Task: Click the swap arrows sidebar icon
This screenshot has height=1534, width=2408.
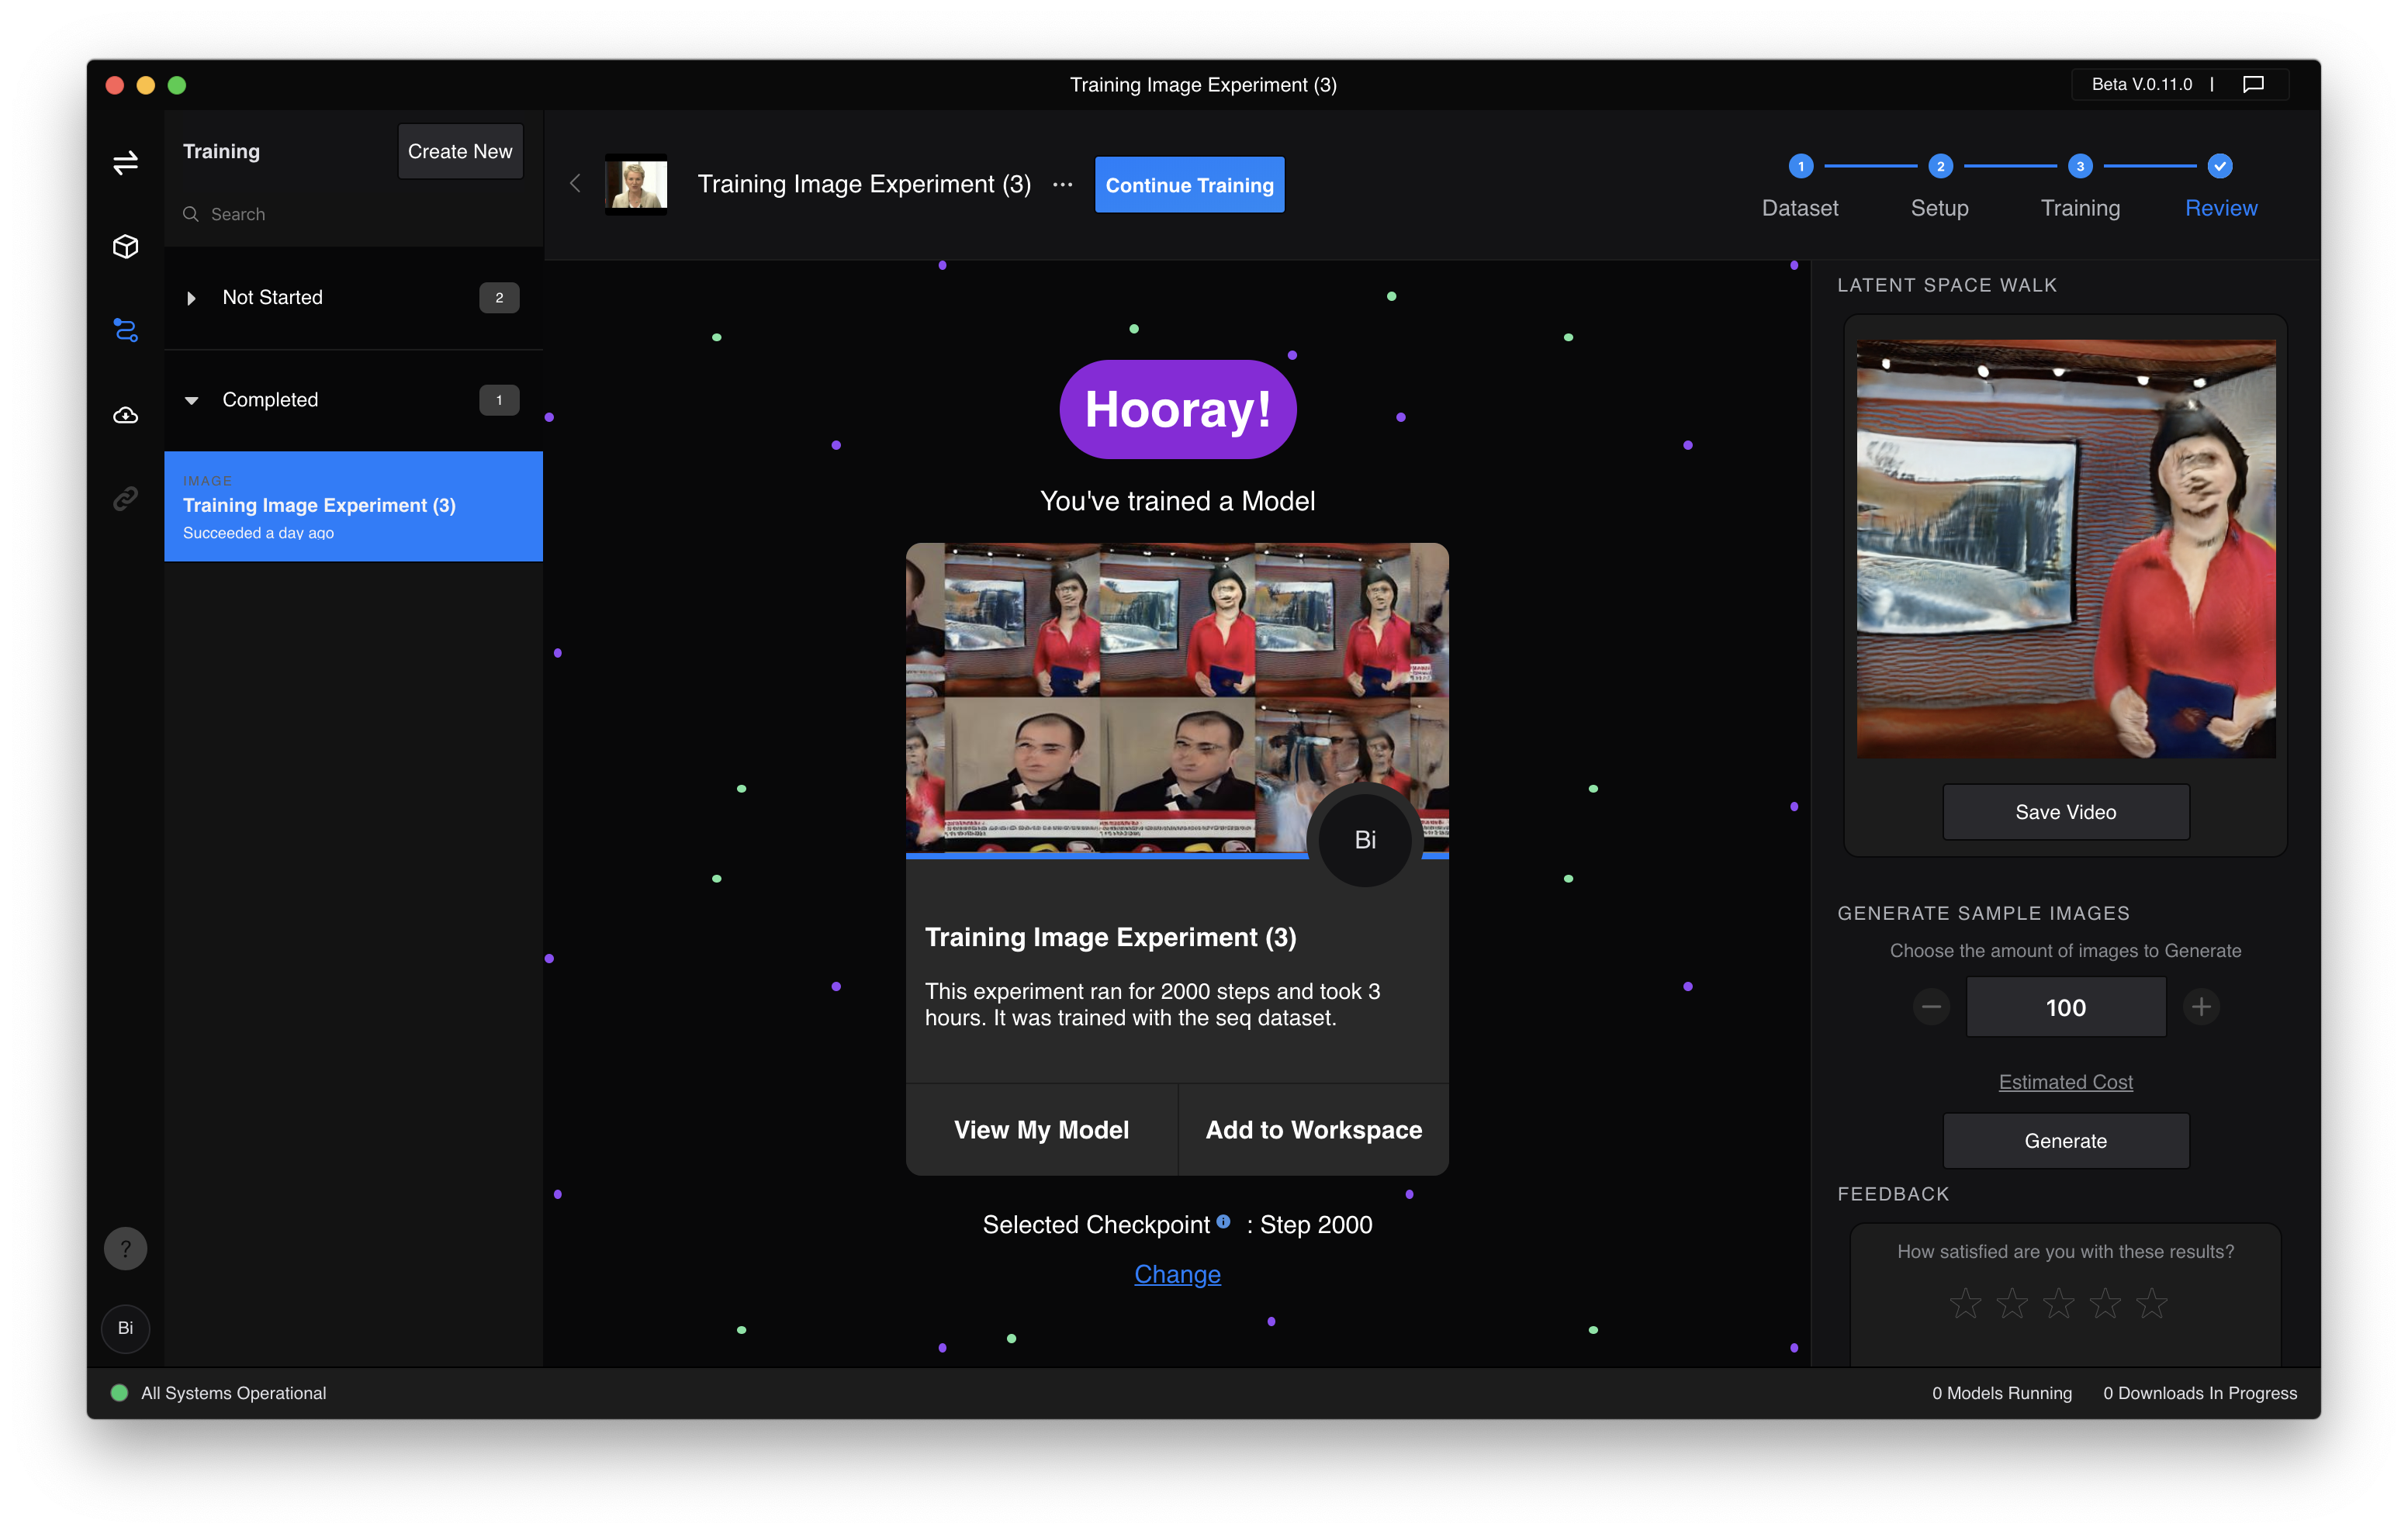Action: 125,163
